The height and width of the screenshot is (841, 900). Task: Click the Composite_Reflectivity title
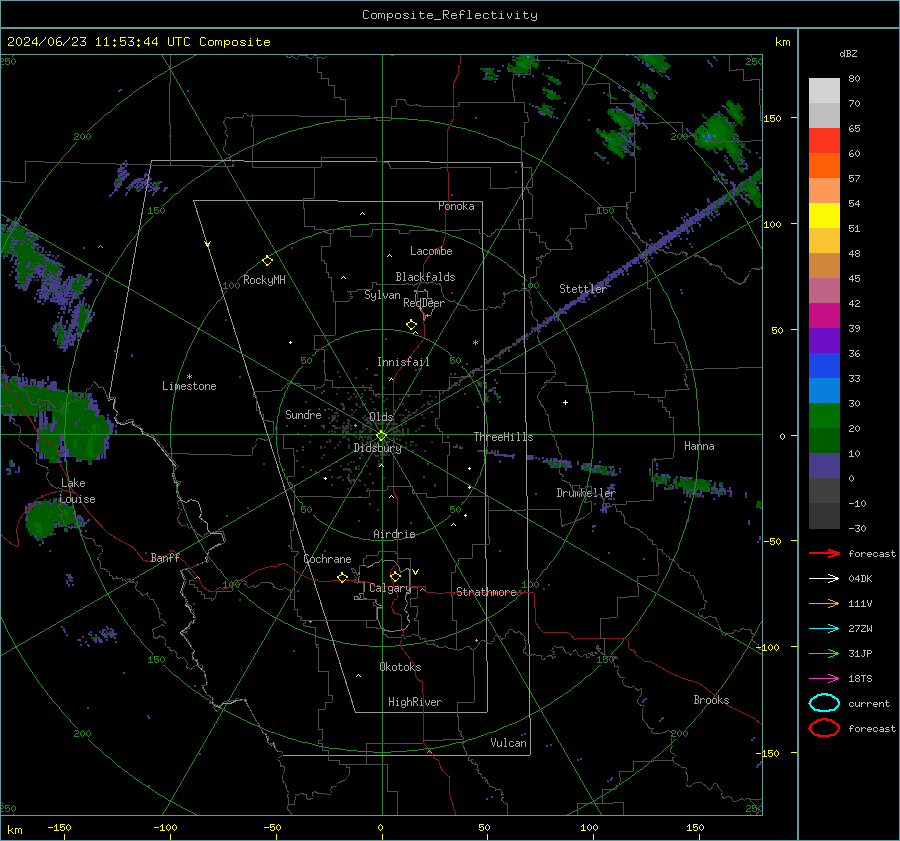(449, 15)
